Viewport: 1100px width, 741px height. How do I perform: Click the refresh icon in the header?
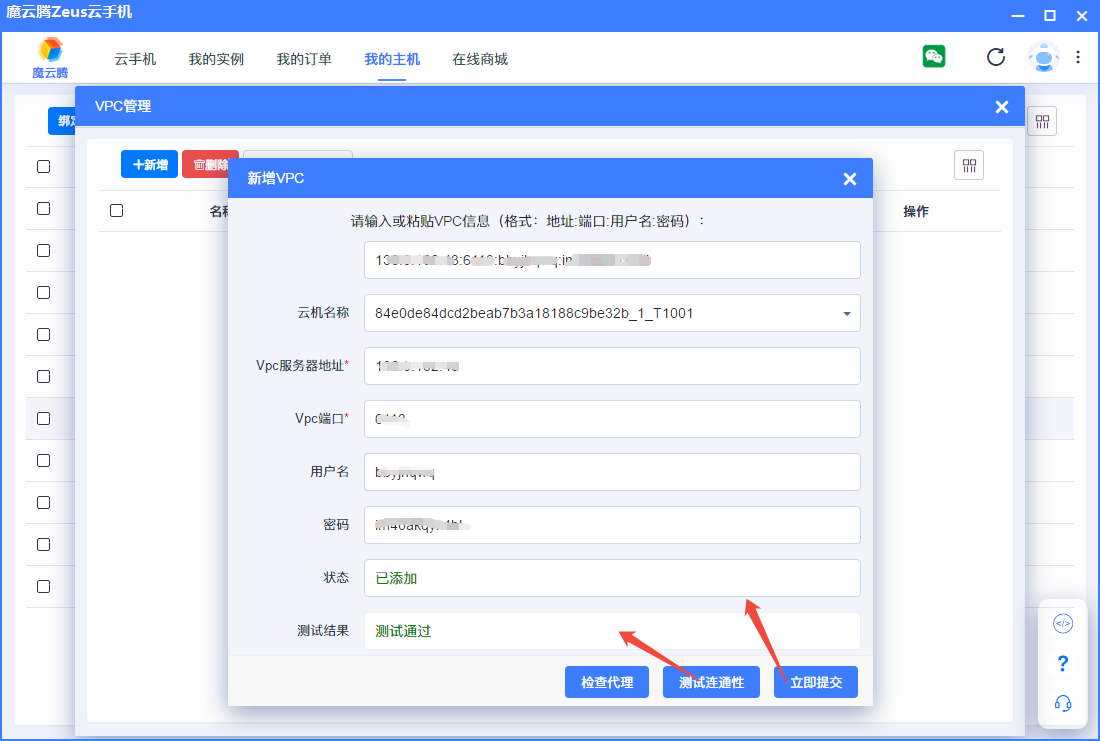995,57
